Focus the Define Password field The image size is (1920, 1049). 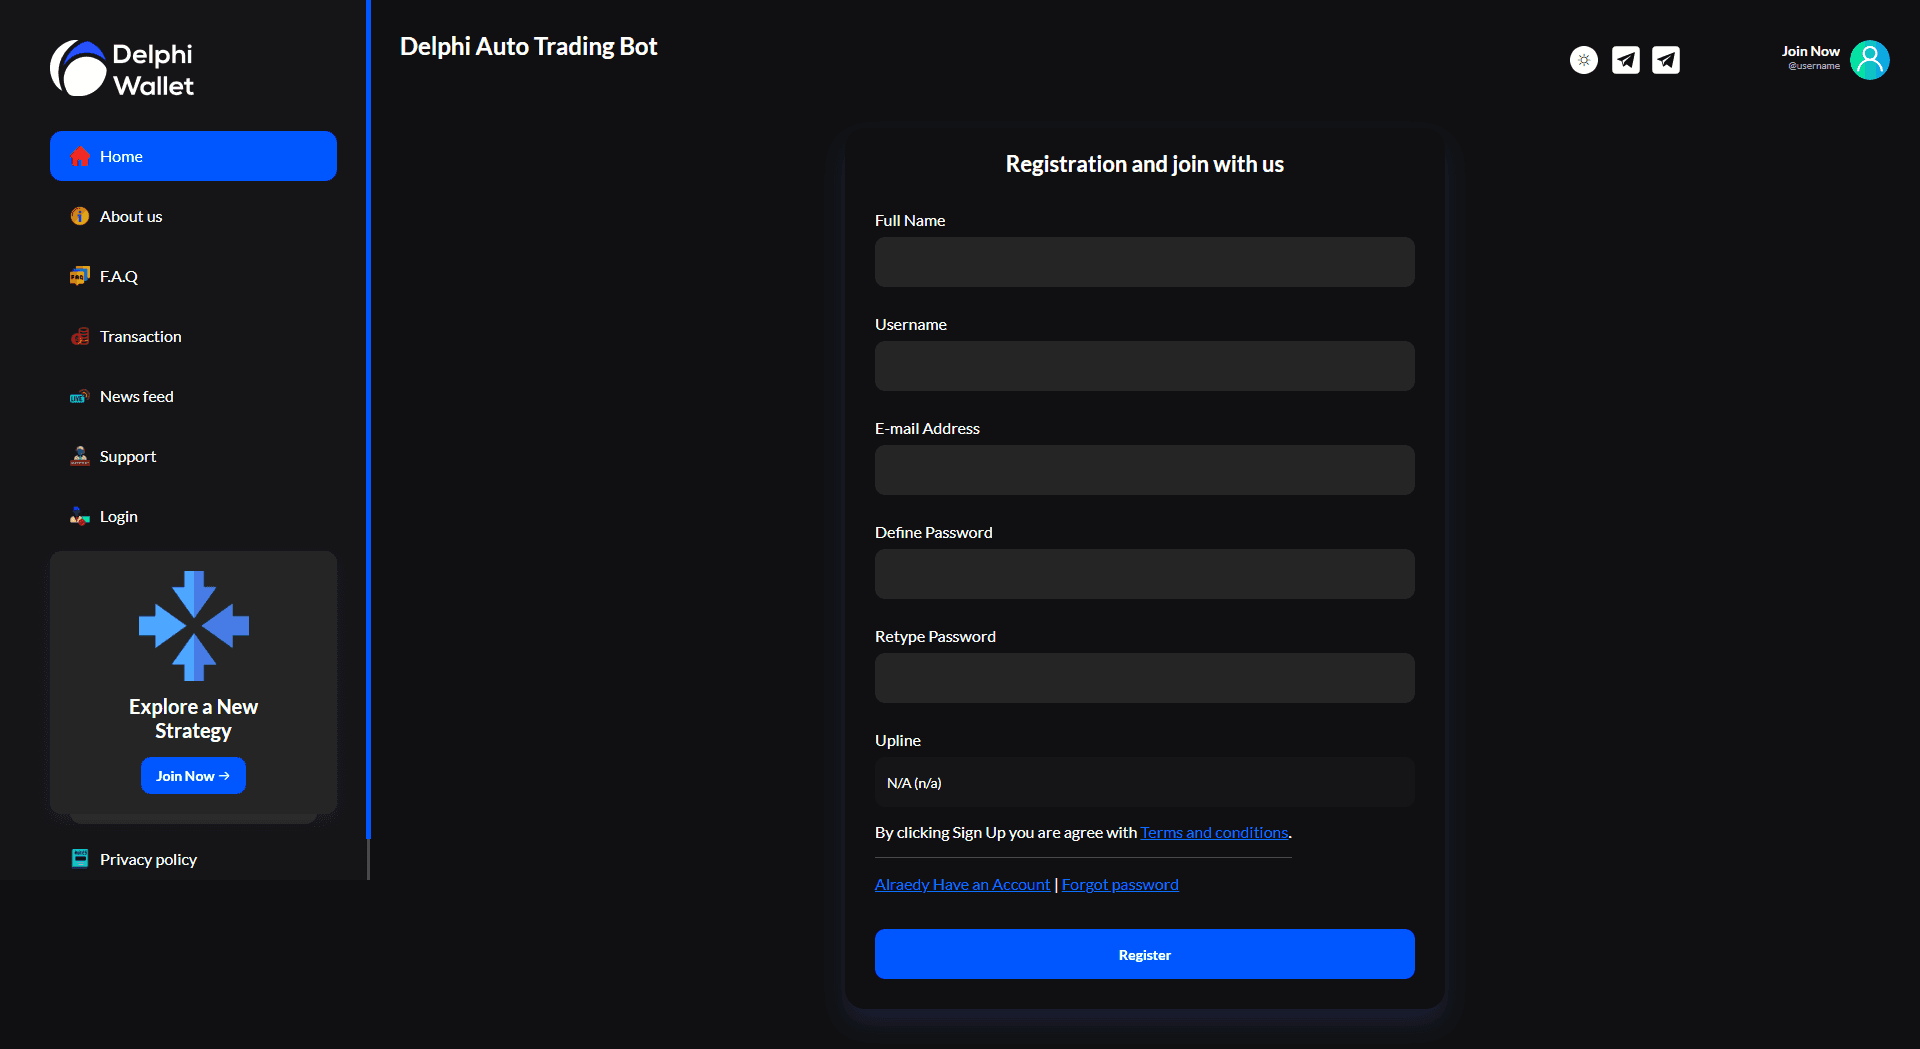(x=1145, y=574)
